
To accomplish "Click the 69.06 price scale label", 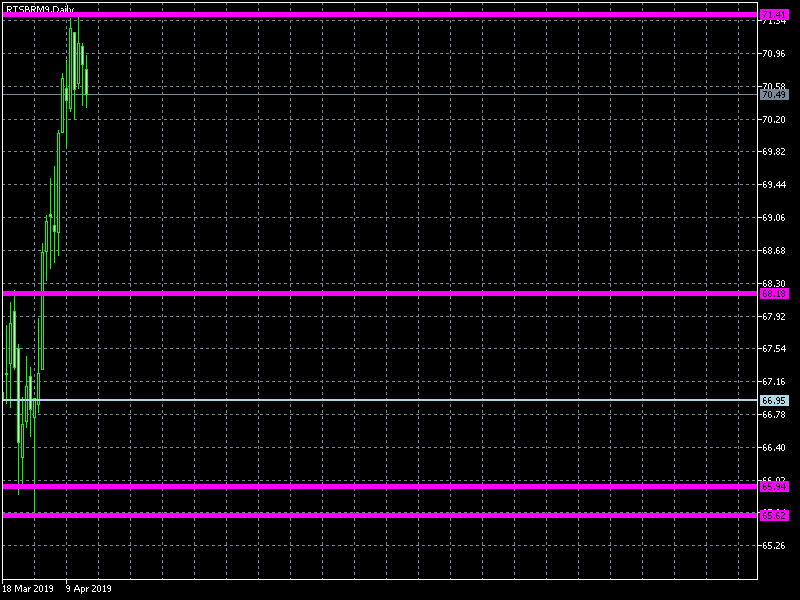I will (773, 218).
